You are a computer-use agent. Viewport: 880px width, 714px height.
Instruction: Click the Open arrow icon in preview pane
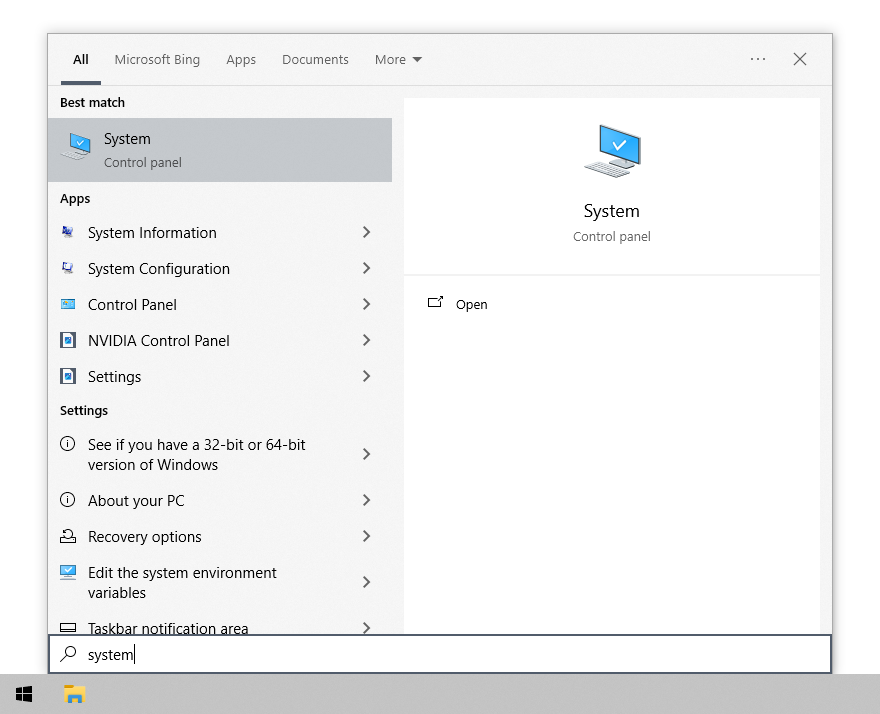(436, 303)
